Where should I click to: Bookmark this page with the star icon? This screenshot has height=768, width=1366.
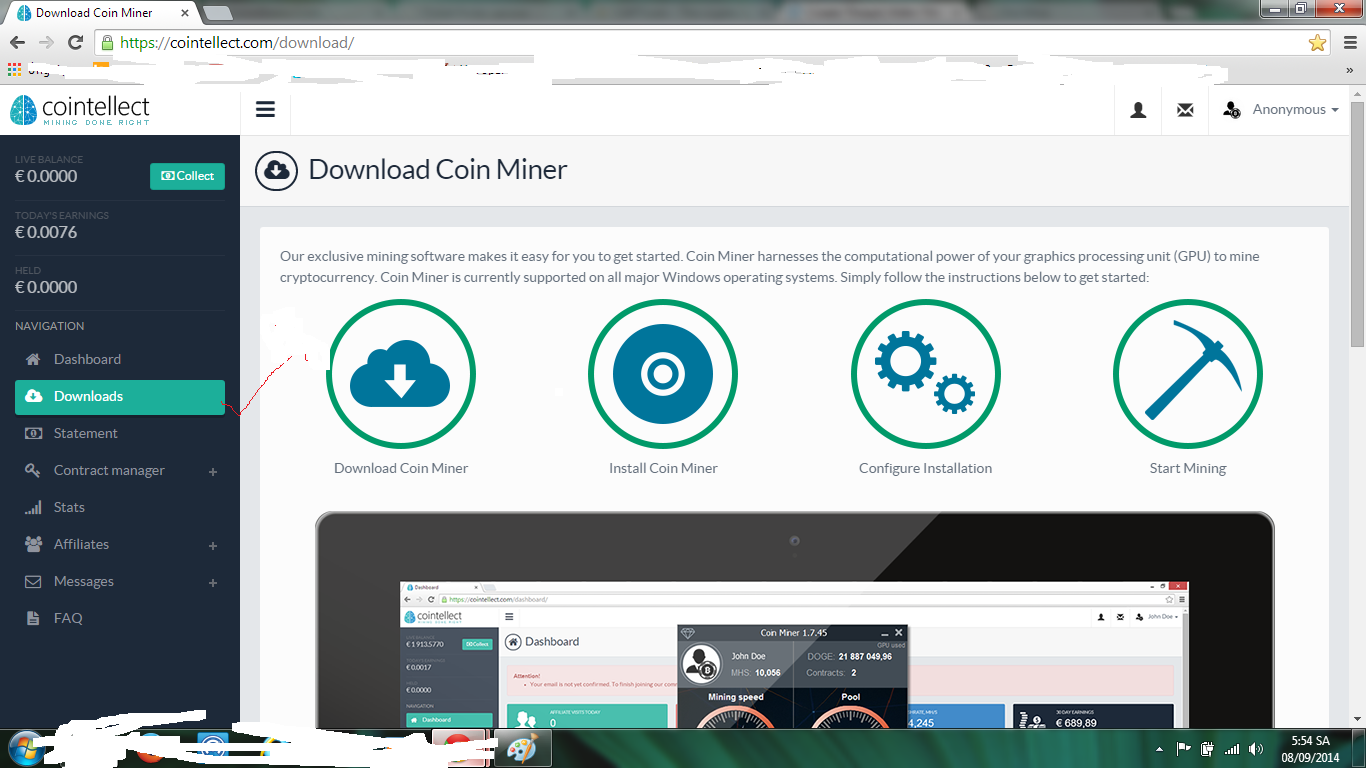[x=1317, y=43]
